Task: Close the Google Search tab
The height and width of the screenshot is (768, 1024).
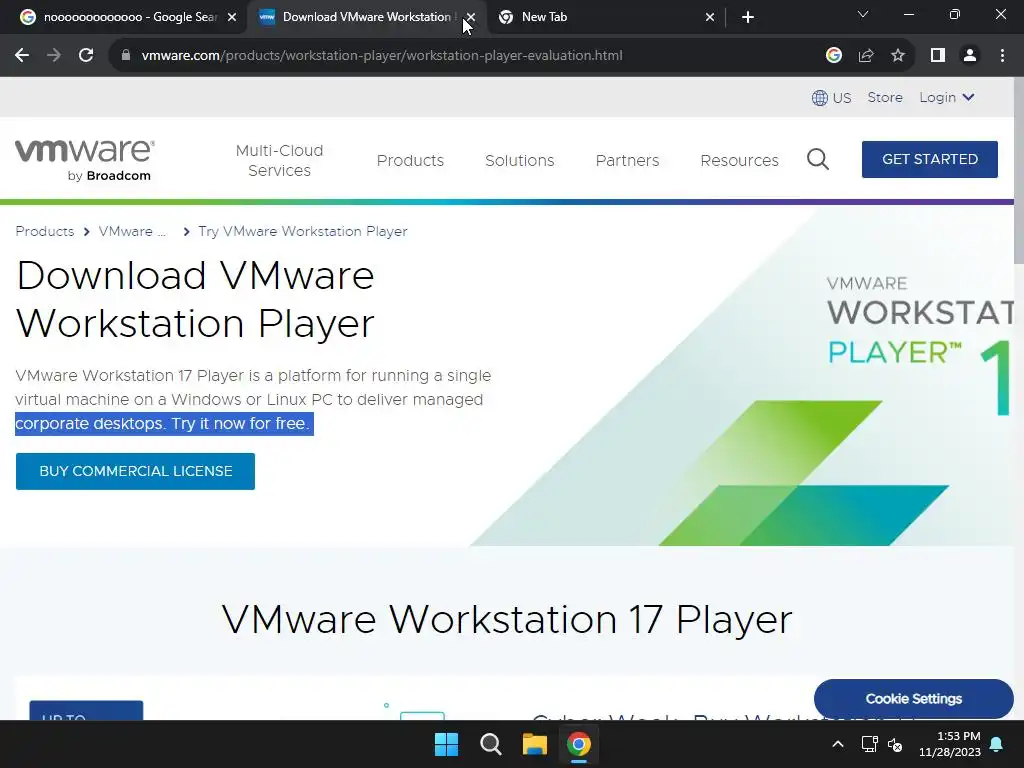Action: (232, 17)
